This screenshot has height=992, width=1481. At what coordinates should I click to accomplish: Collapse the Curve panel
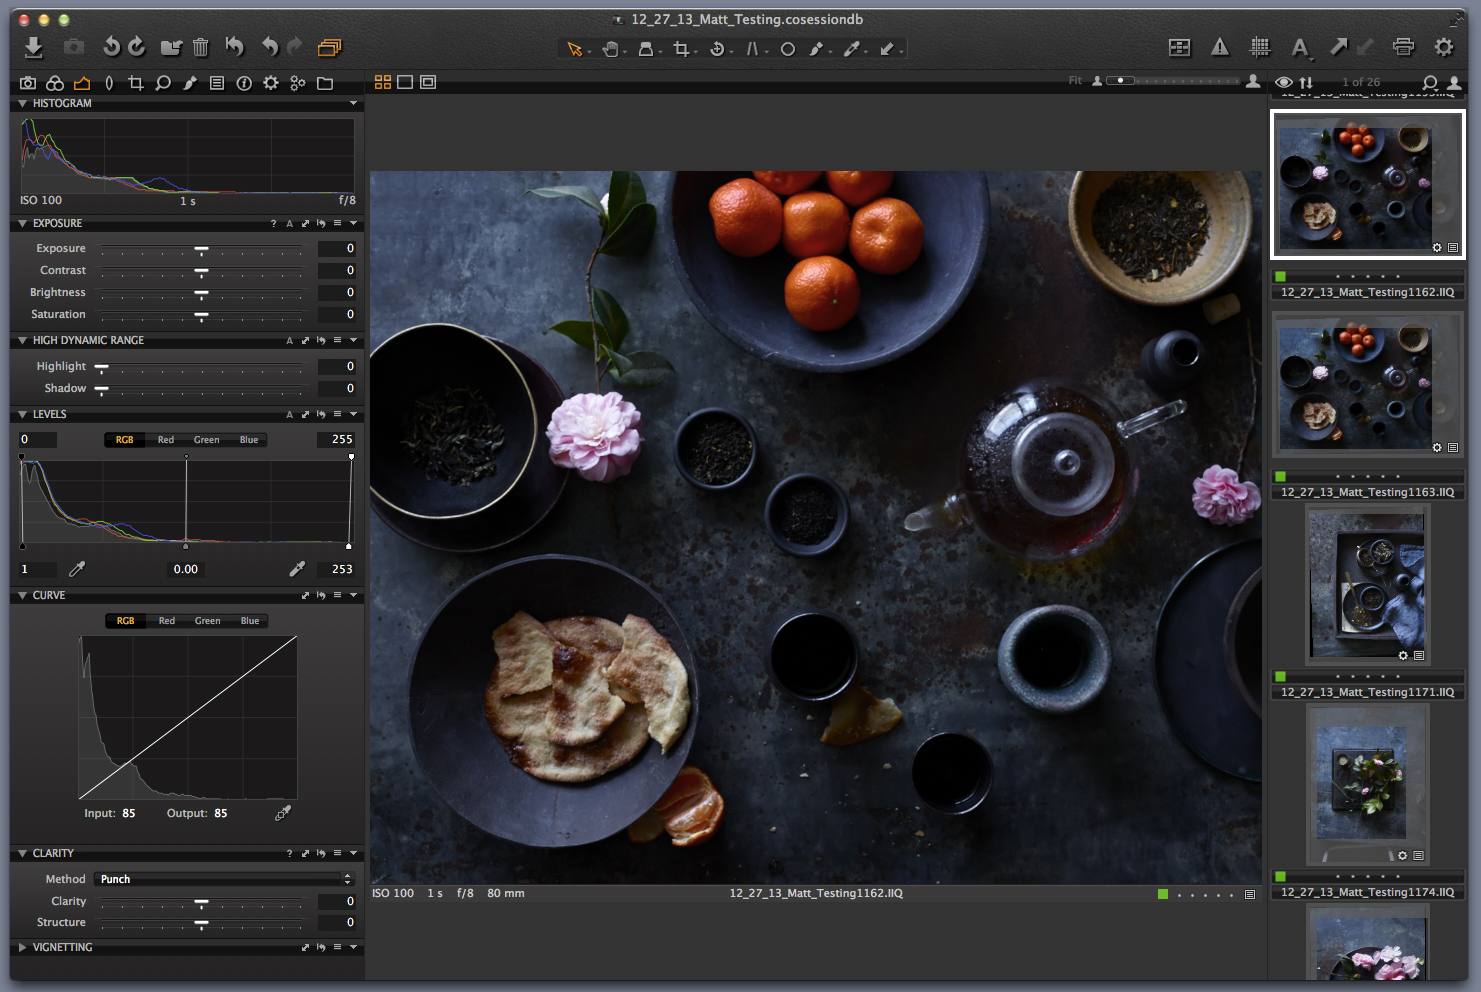(22, 595)
